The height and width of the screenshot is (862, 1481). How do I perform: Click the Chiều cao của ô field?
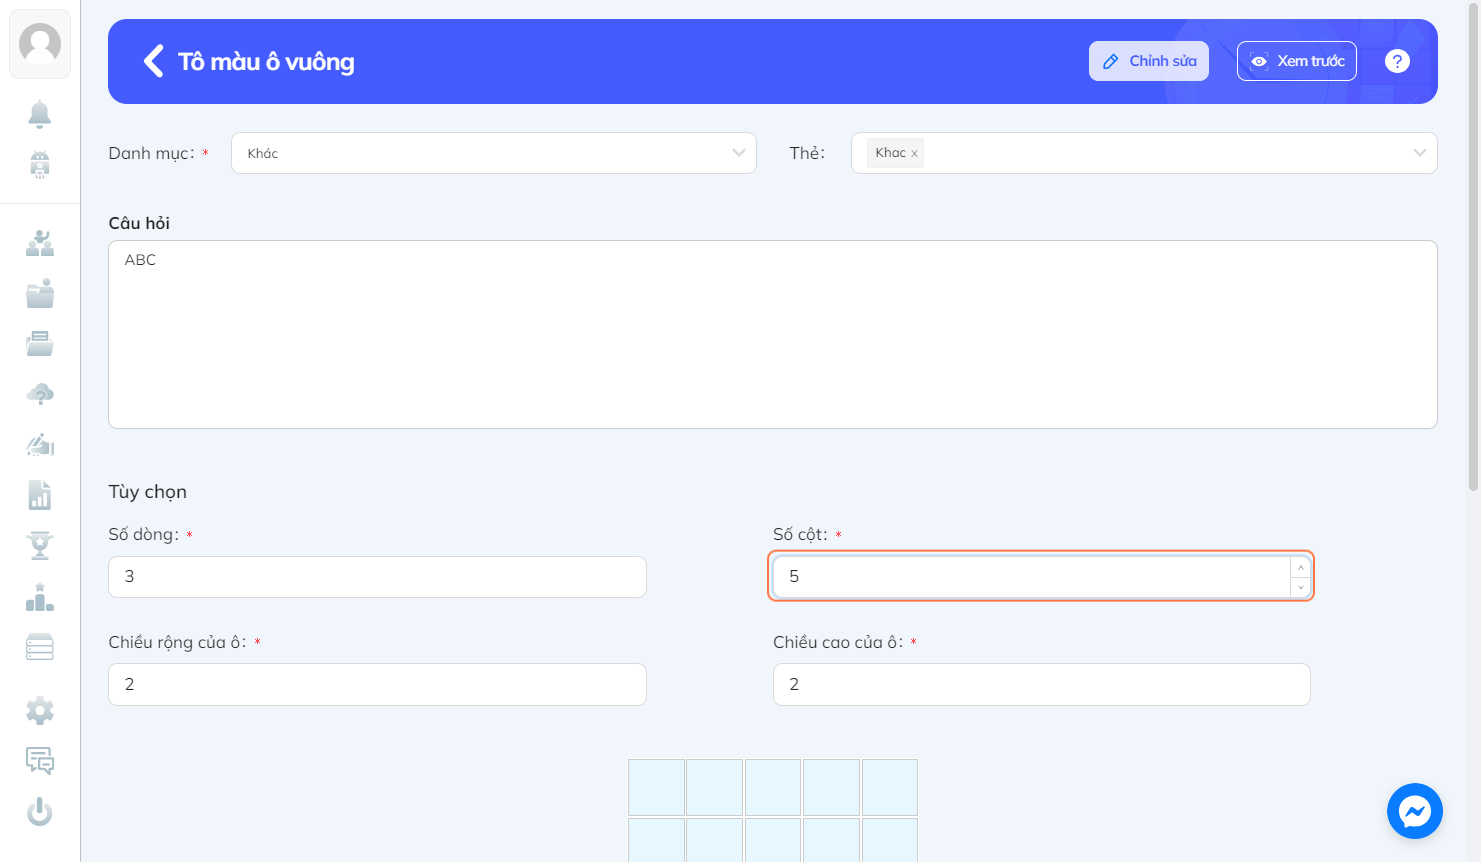pyautogui.click(x=1041, y=684)
